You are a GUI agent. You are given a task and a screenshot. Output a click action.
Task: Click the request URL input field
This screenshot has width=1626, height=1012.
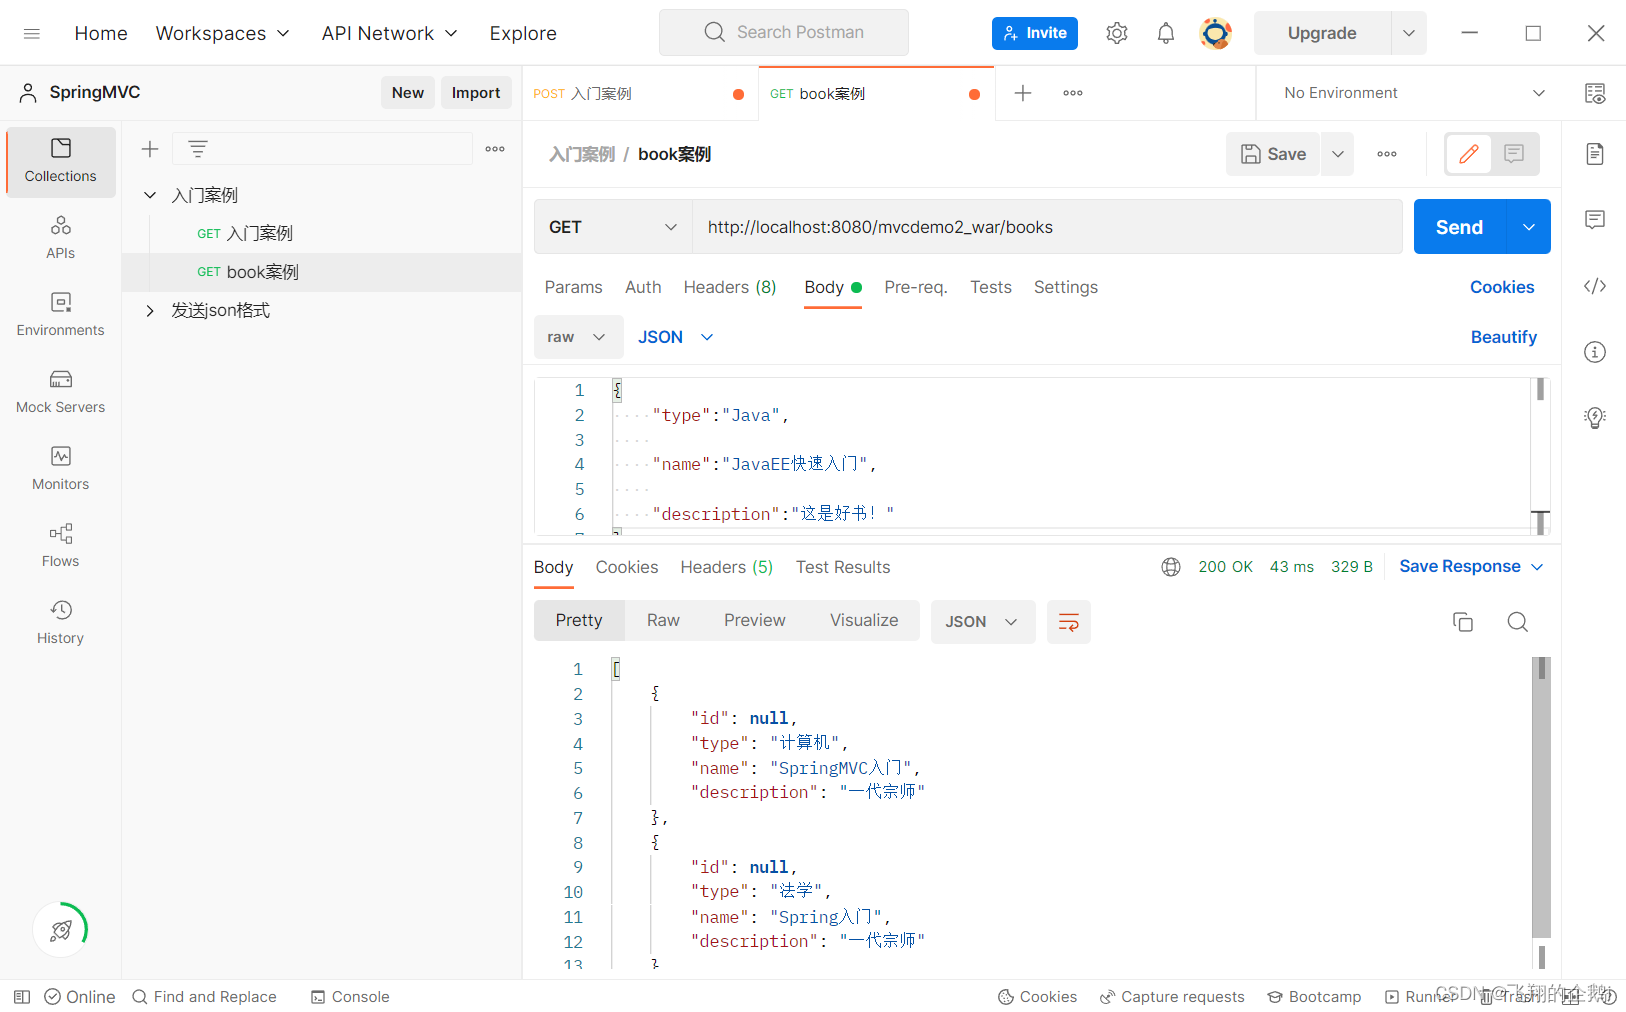1047,227
